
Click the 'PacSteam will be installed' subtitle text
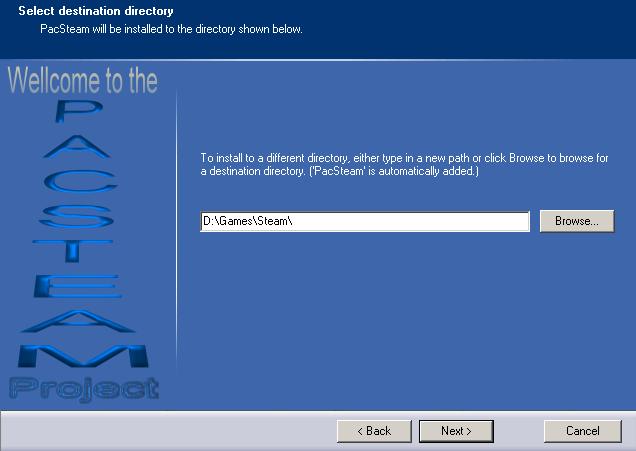pos(171,29)
